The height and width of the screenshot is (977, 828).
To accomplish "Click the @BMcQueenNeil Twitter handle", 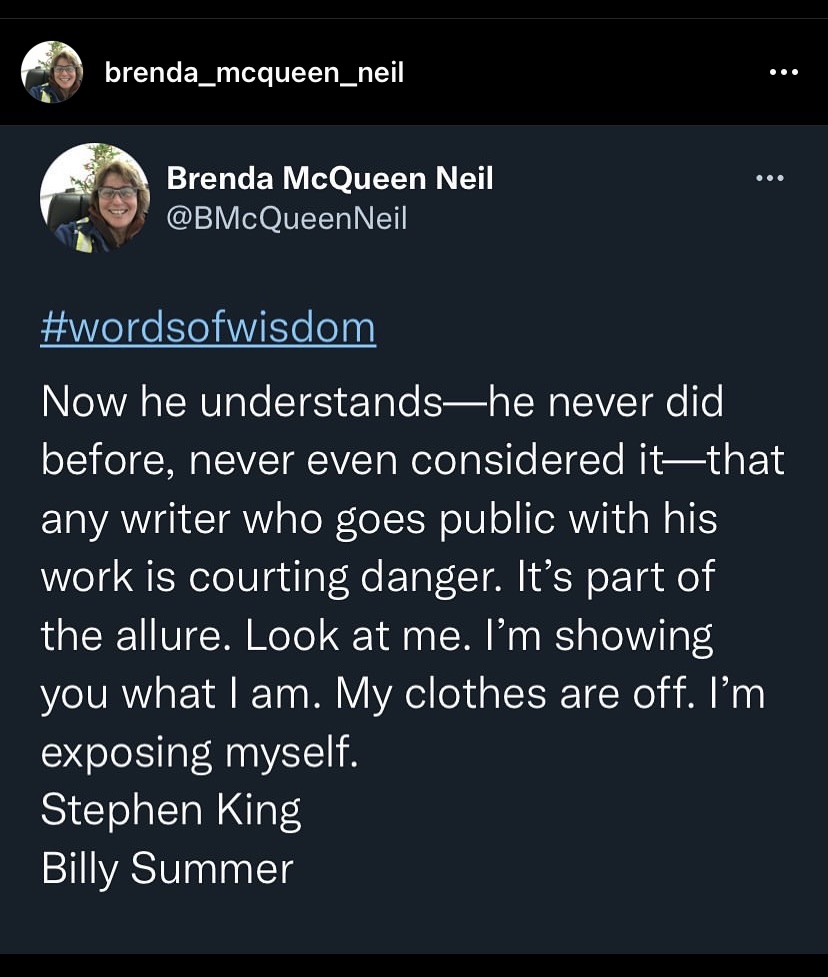I will (x=287, y=217).
